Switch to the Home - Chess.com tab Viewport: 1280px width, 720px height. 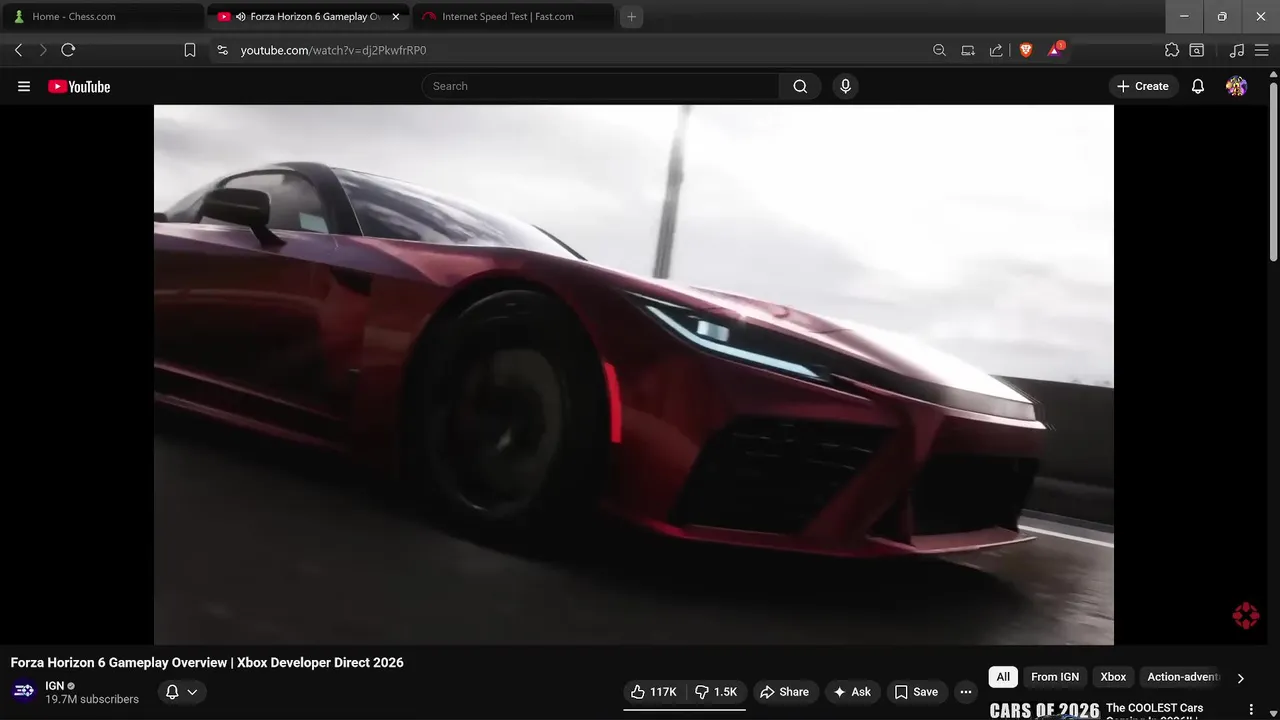click(103, 17)
